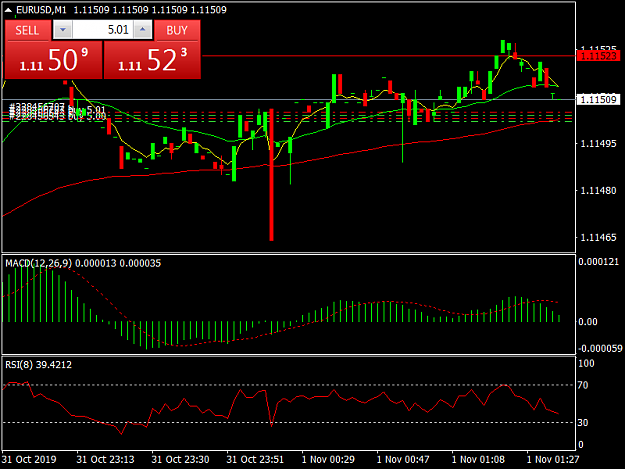
Task: Collapse one-click trading panel triangle
Action: coord(8,10)
